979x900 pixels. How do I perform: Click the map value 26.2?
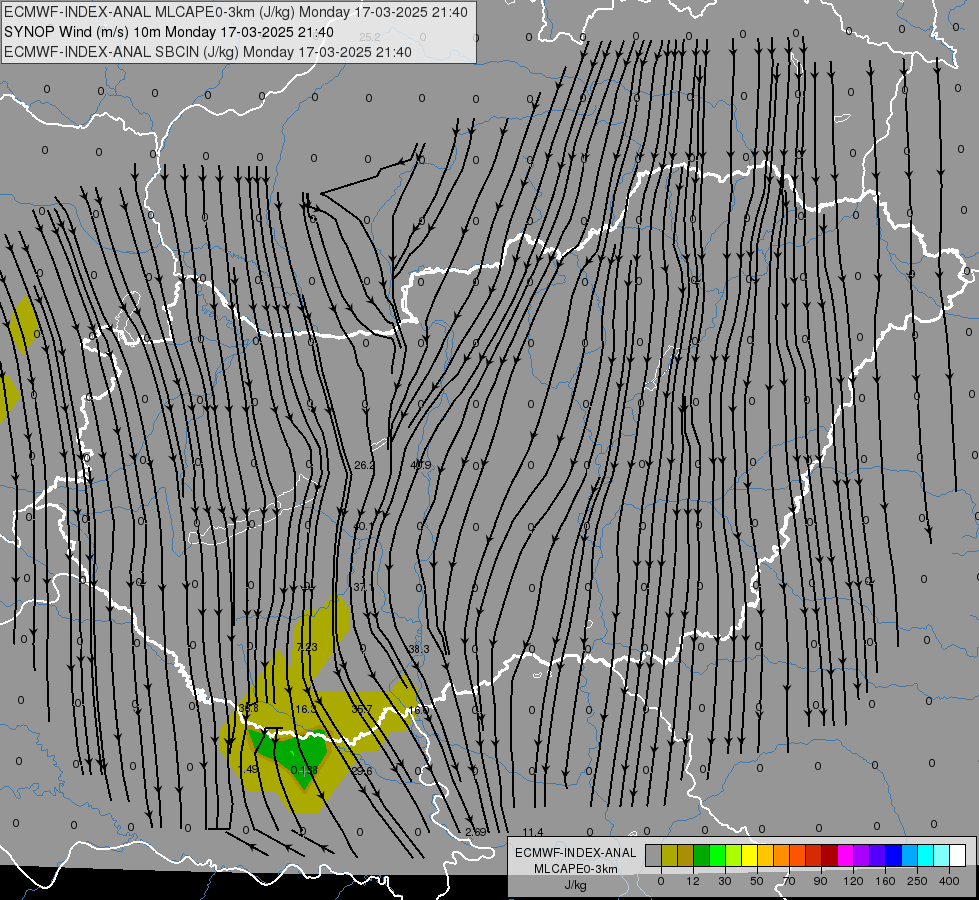click(x=364, y=465)
